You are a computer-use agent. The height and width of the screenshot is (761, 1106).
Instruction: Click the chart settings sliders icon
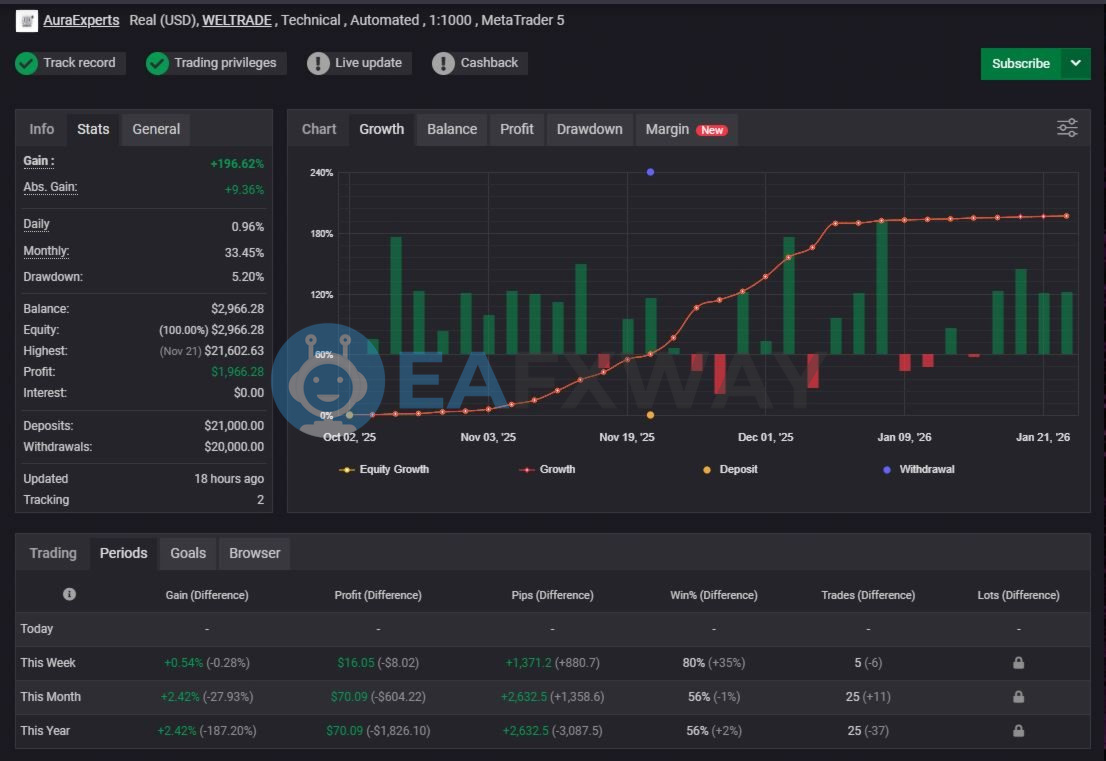pyautogui.click(x=1067, y=128)
